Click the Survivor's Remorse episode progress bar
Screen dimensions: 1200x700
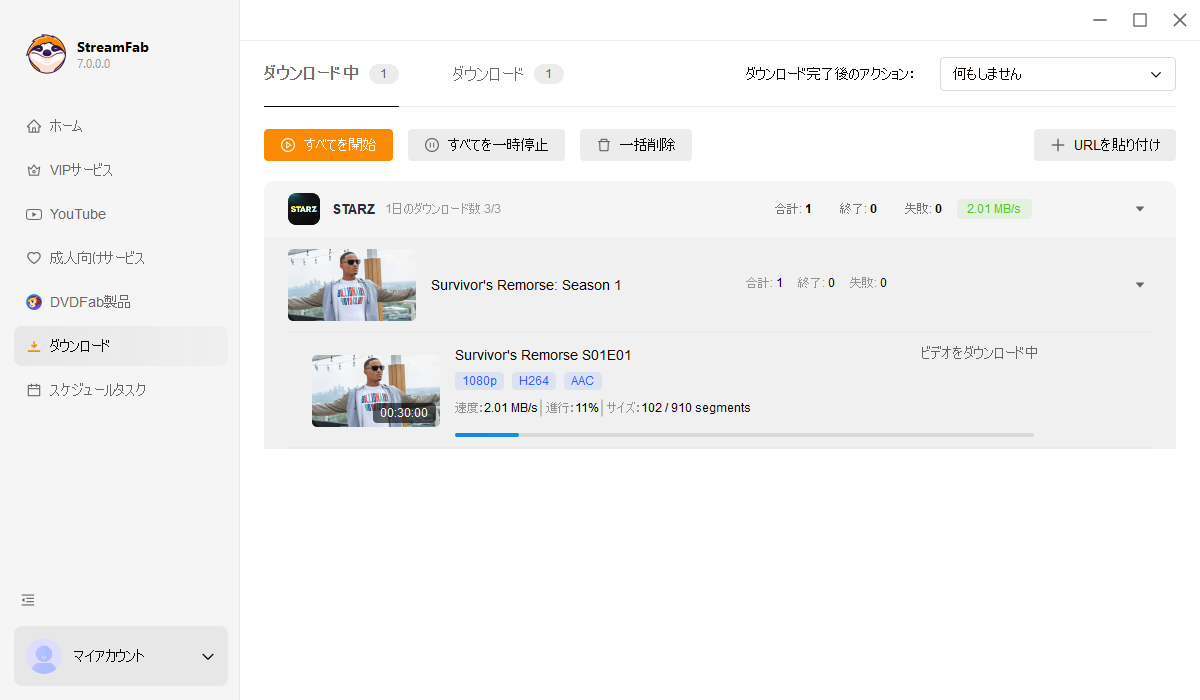coord(744,434)
